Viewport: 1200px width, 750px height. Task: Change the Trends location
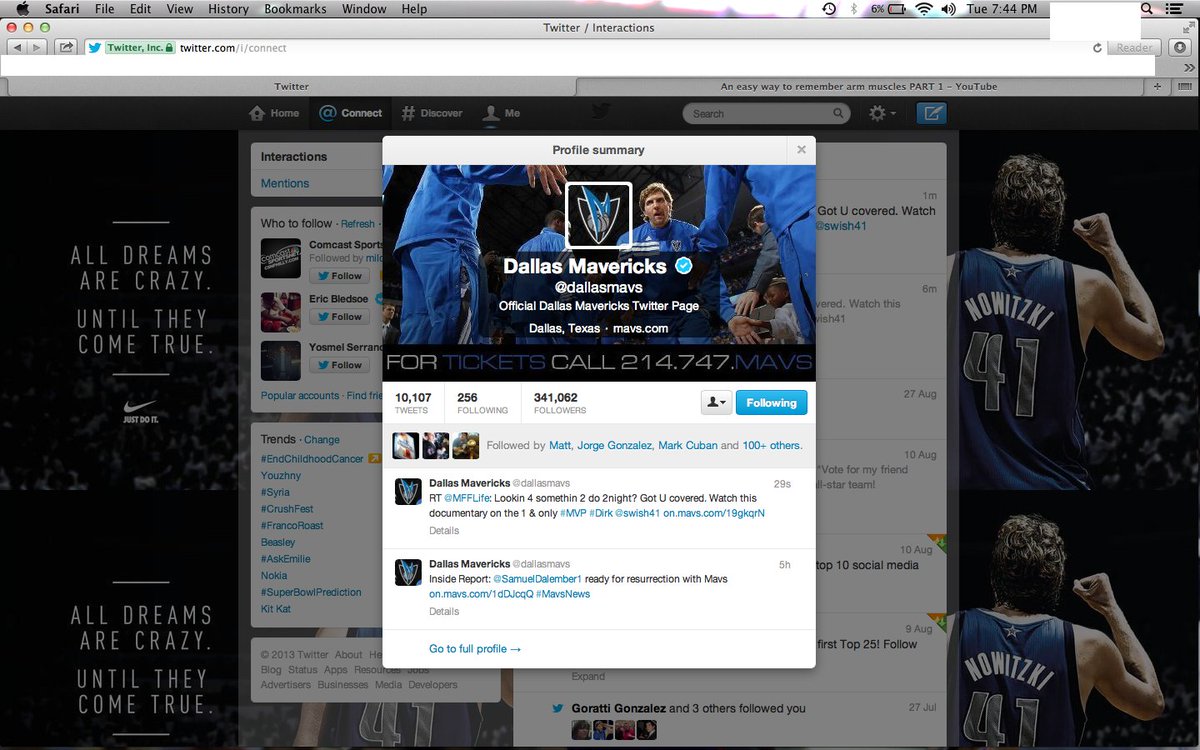tap(322, 440)
